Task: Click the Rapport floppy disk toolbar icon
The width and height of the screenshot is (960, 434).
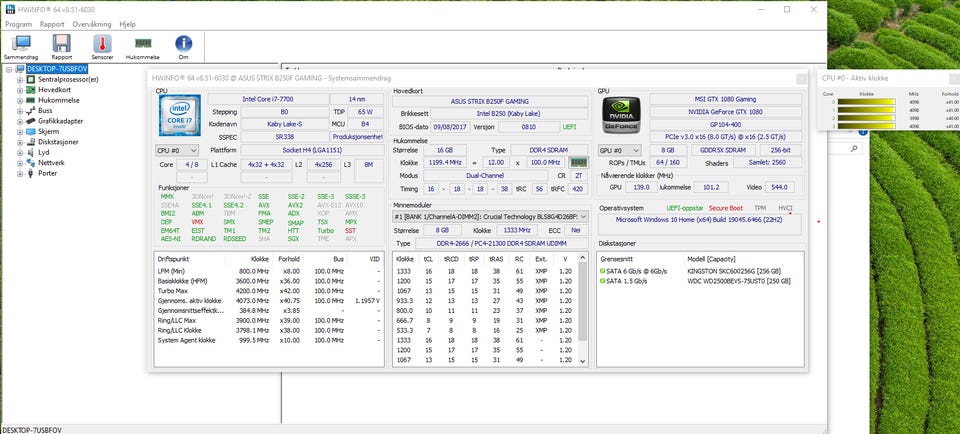Action: coord(62,43)
